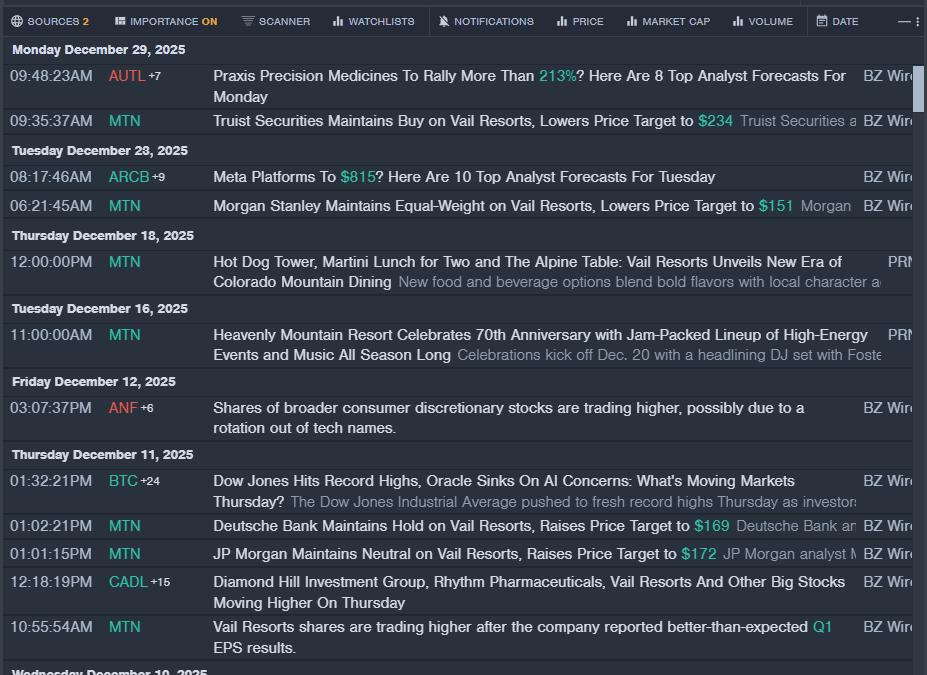This screenshot has height=675, width=927.
Task: Expand the AUTL +7 ticker list
Action: pos(155,76)
